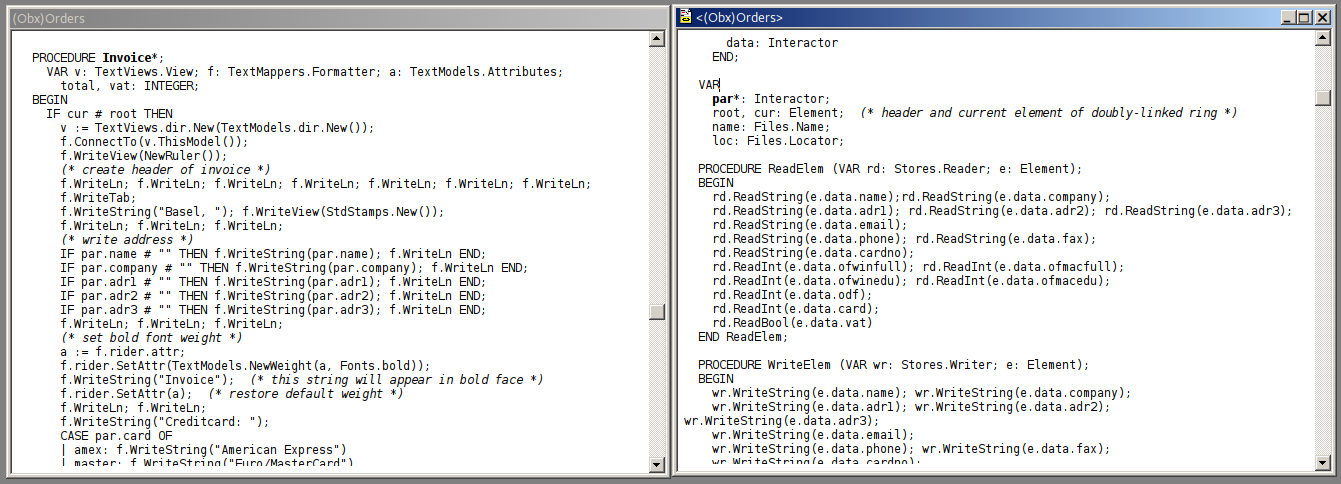
Task: Click the f.WriteString("Invoice") line
Action: [x=147, y=380]
